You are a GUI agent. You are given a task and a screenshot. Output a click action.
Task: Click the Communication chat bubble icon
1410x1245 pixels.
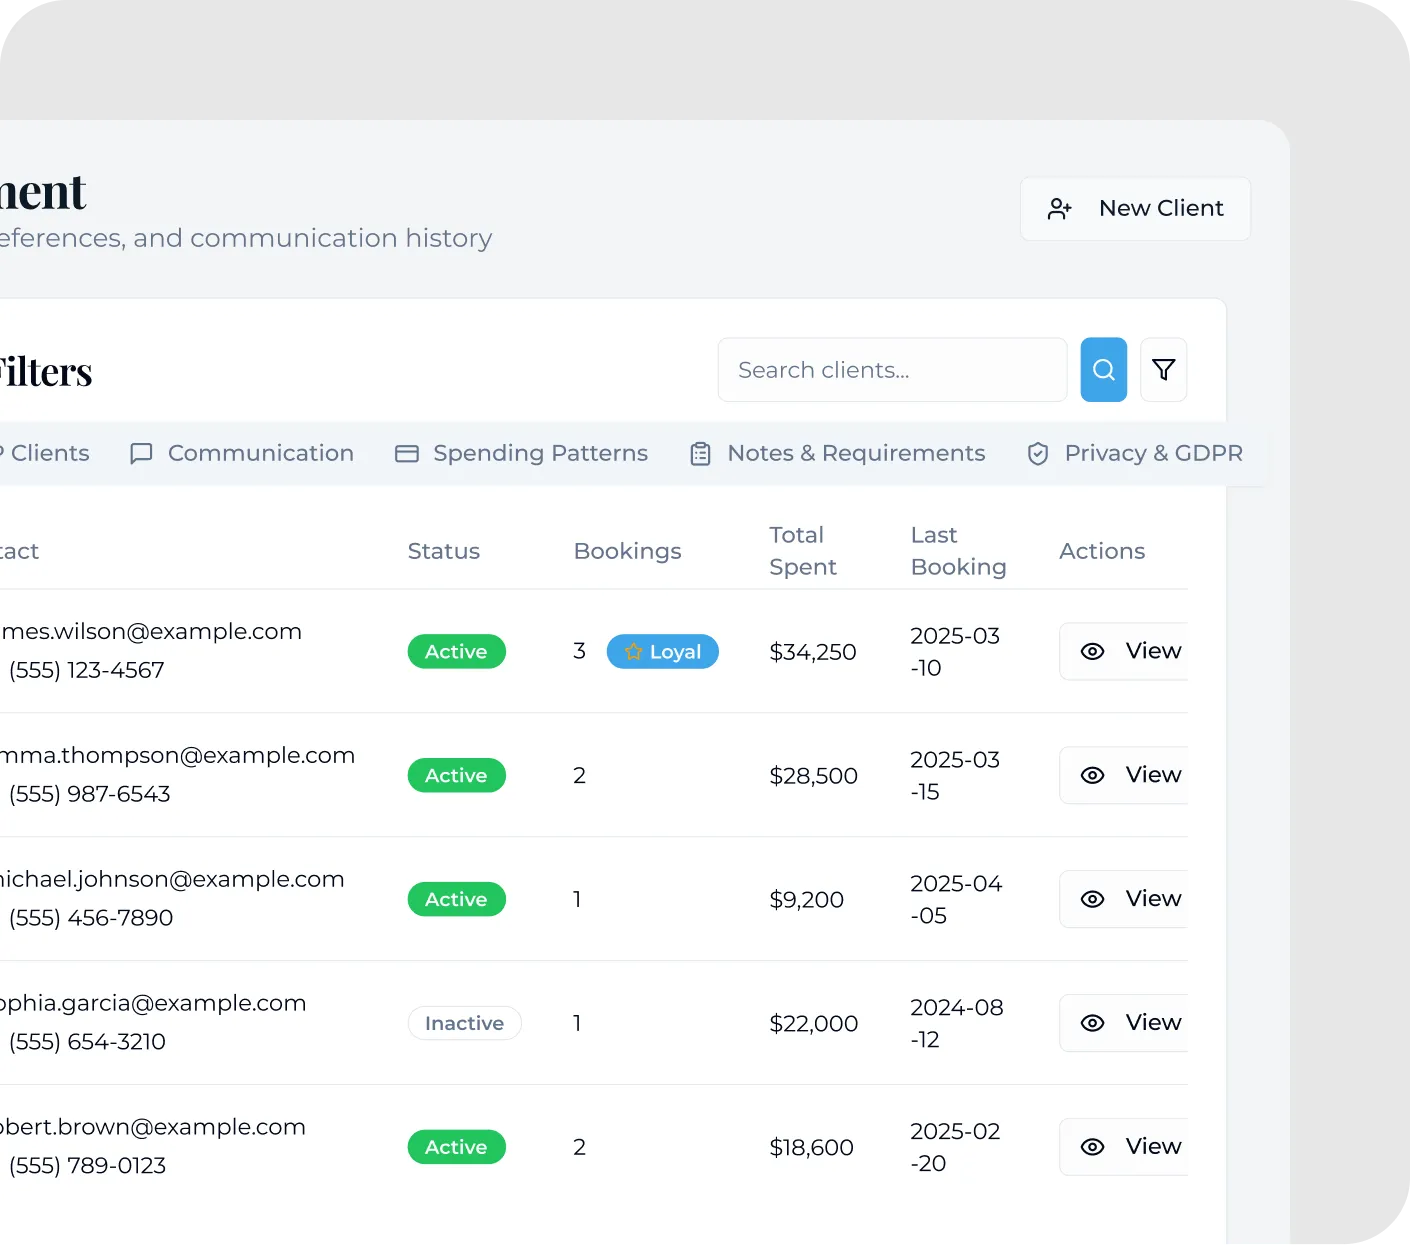[x=141, y=454]
